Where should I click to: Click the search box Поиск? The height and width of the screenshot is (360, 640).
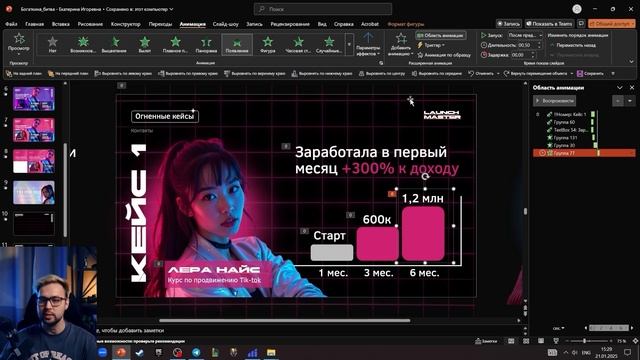[322, 9]
